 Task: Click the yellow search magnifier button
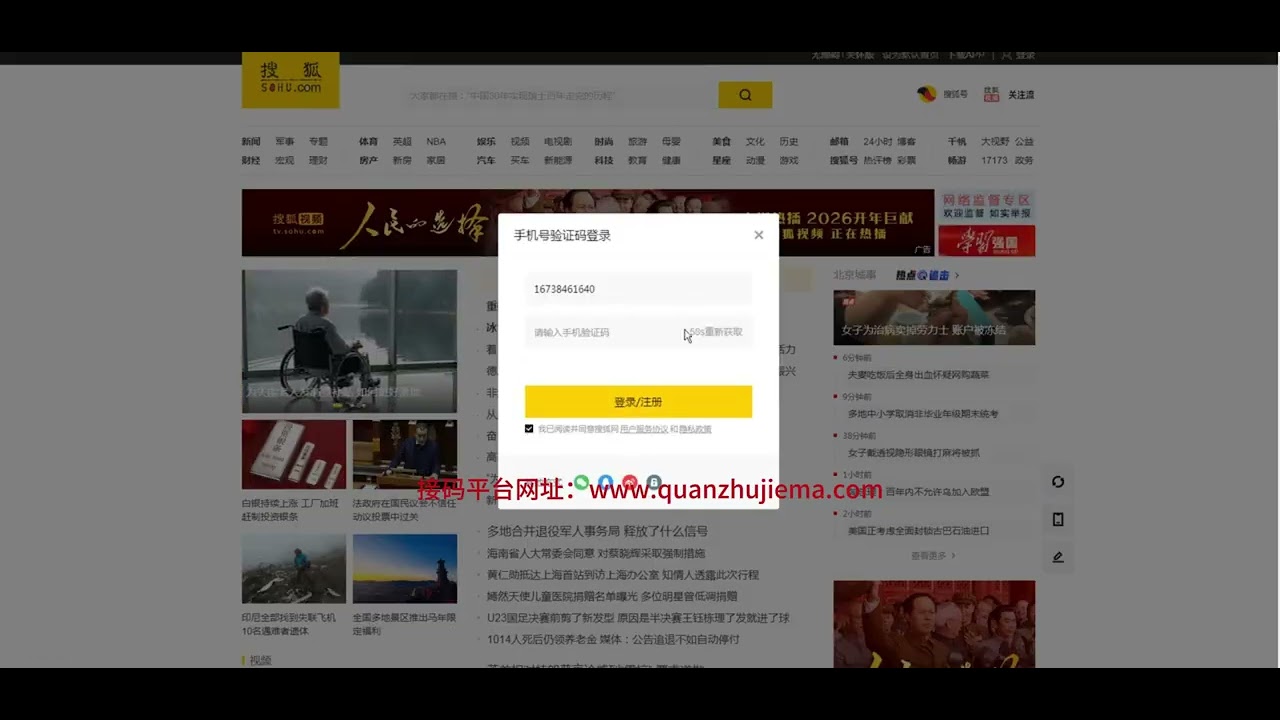pyautogui.click(x=745, y=95)
